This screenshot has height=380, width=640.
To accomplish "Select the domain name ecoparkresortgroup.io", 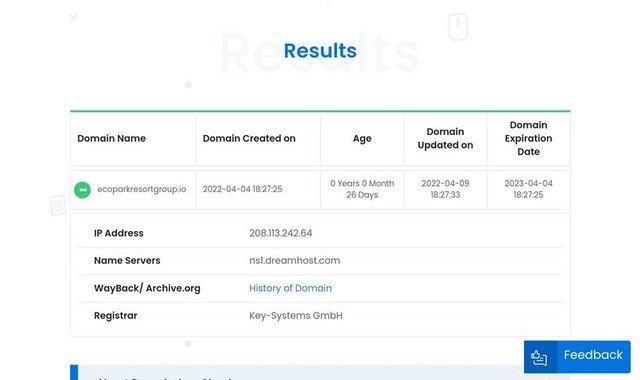I will [x=142, y=189].
